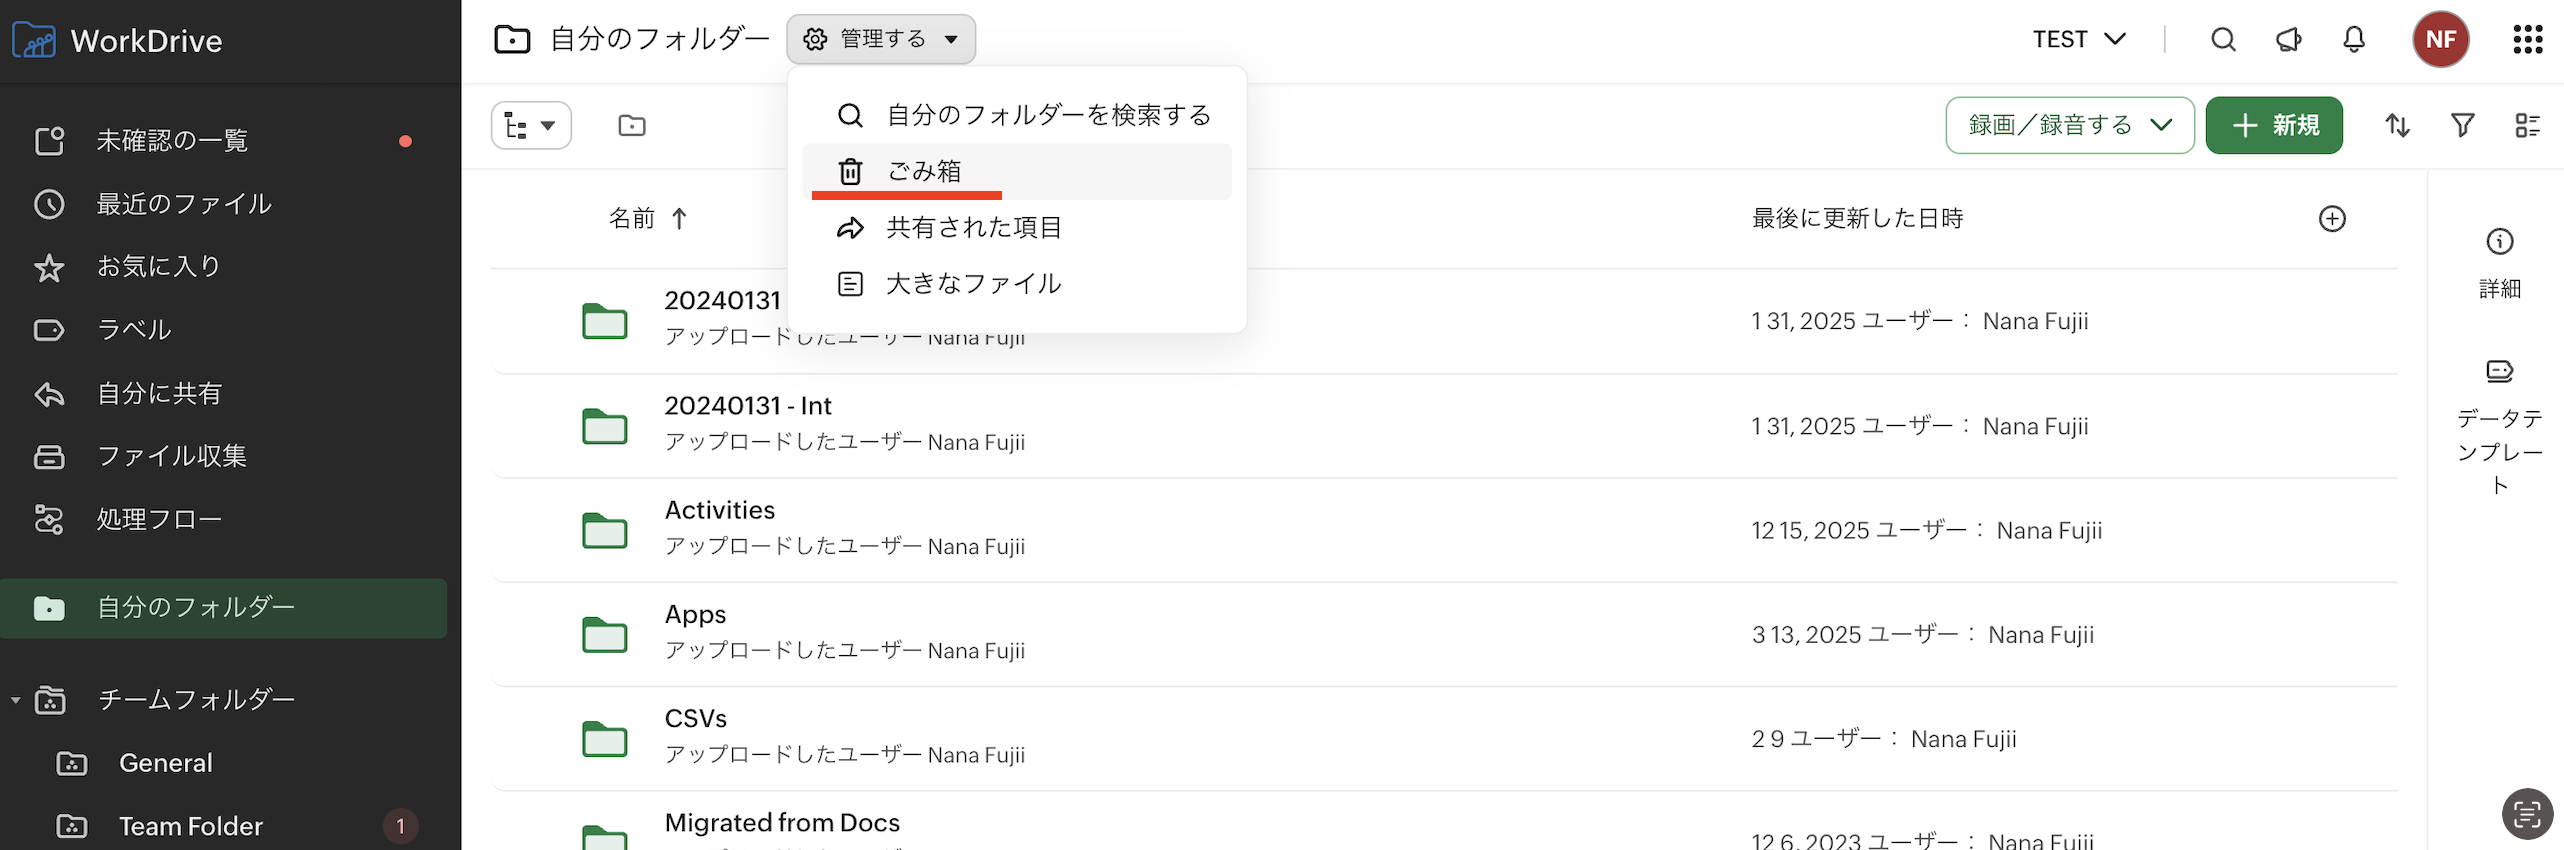
Task: Select ごみ箱 from the menu
Action: 923,171
